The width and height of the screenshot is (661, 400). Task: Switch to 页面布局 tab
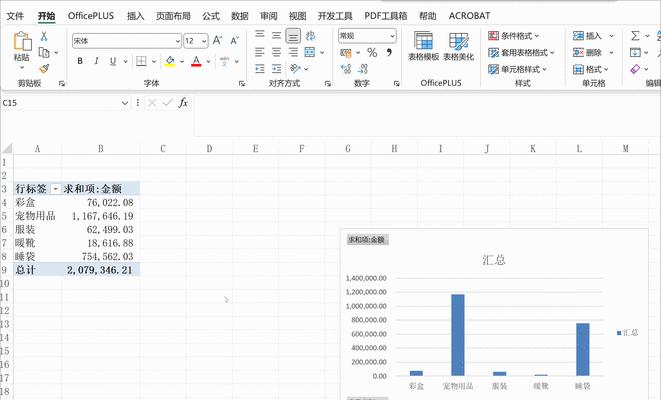(x=173, y=16)
